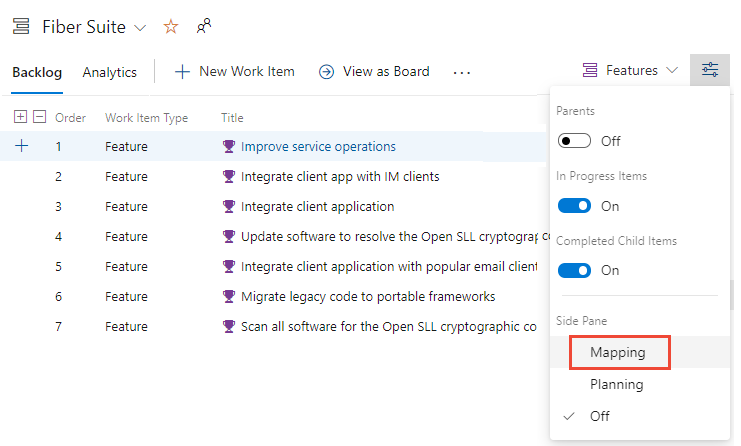Open Integrate client application feature
Screen dimensions: 741x446
[x=318, y=206]
